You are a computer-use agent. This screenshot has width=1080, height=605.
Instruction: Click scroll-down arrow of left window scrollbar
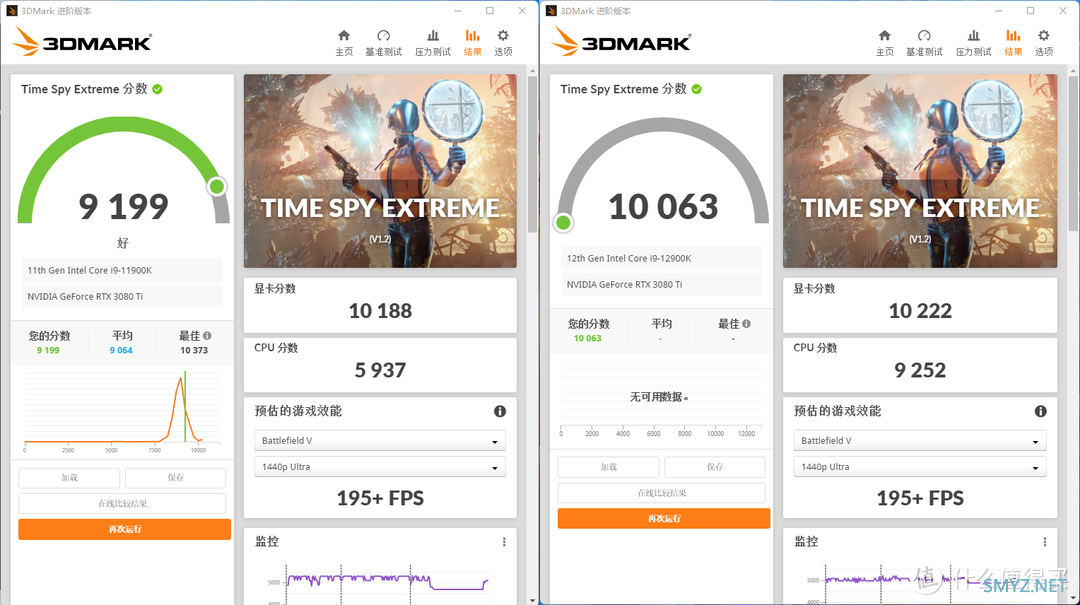(x=532, y=600)
